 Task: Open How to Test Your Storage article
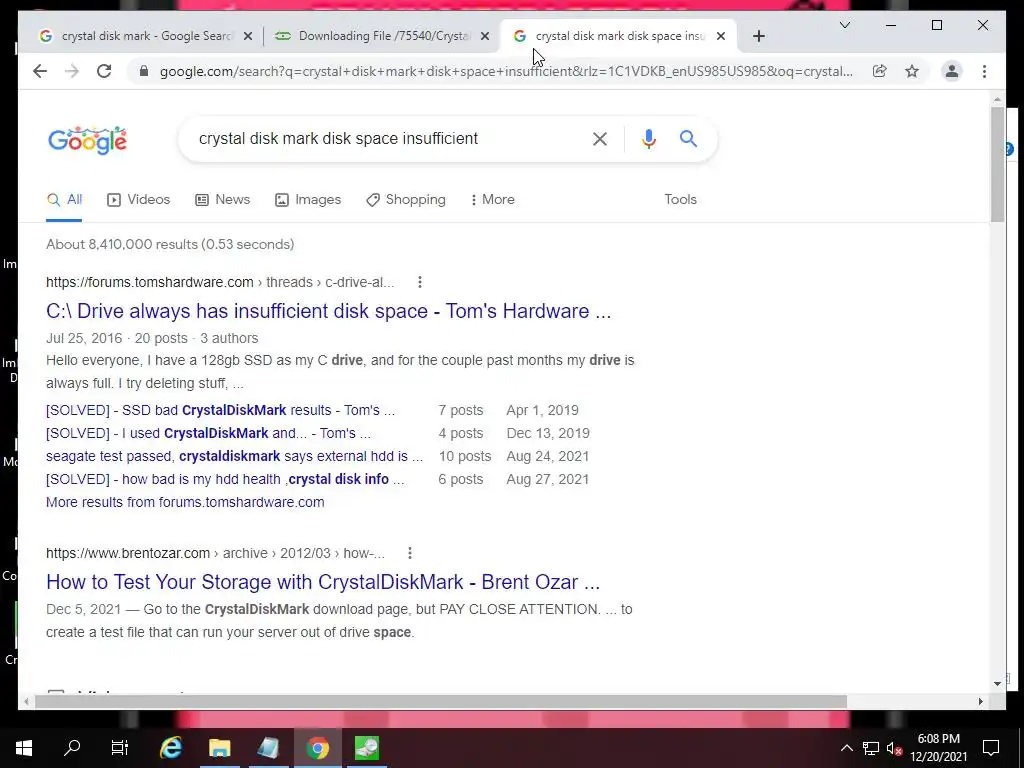[x=323, y=582]
